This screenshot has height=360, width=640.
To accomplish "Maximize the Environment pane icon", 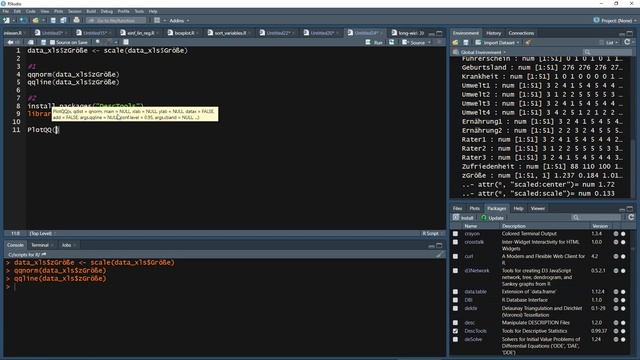I will [630, 33].
